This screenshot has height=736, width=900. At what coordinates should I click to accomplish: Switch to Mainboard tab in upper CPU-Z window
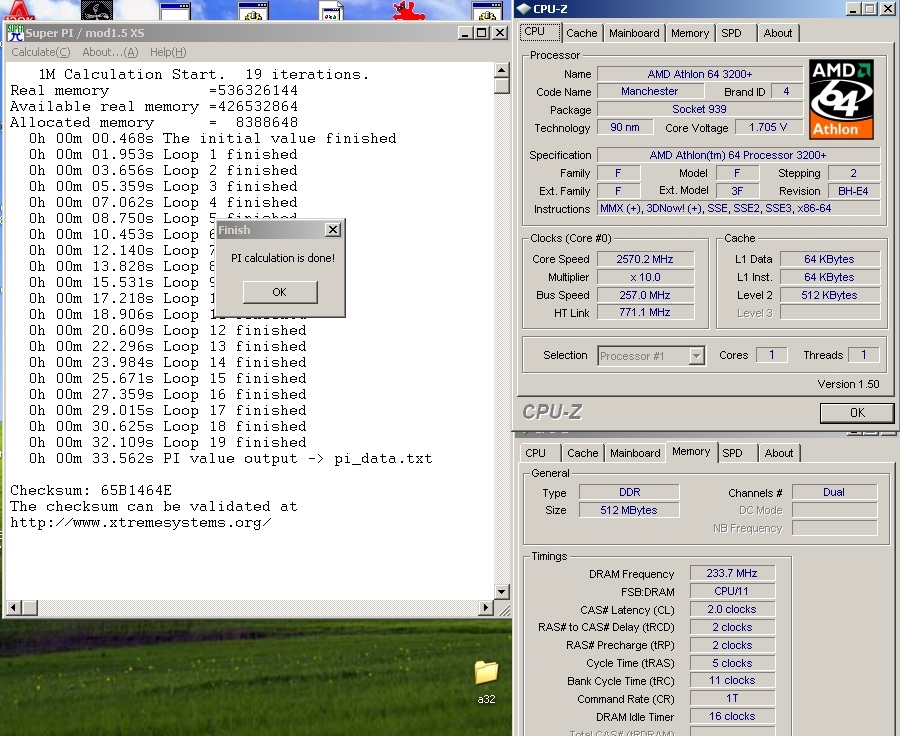(x=634, y=33)
